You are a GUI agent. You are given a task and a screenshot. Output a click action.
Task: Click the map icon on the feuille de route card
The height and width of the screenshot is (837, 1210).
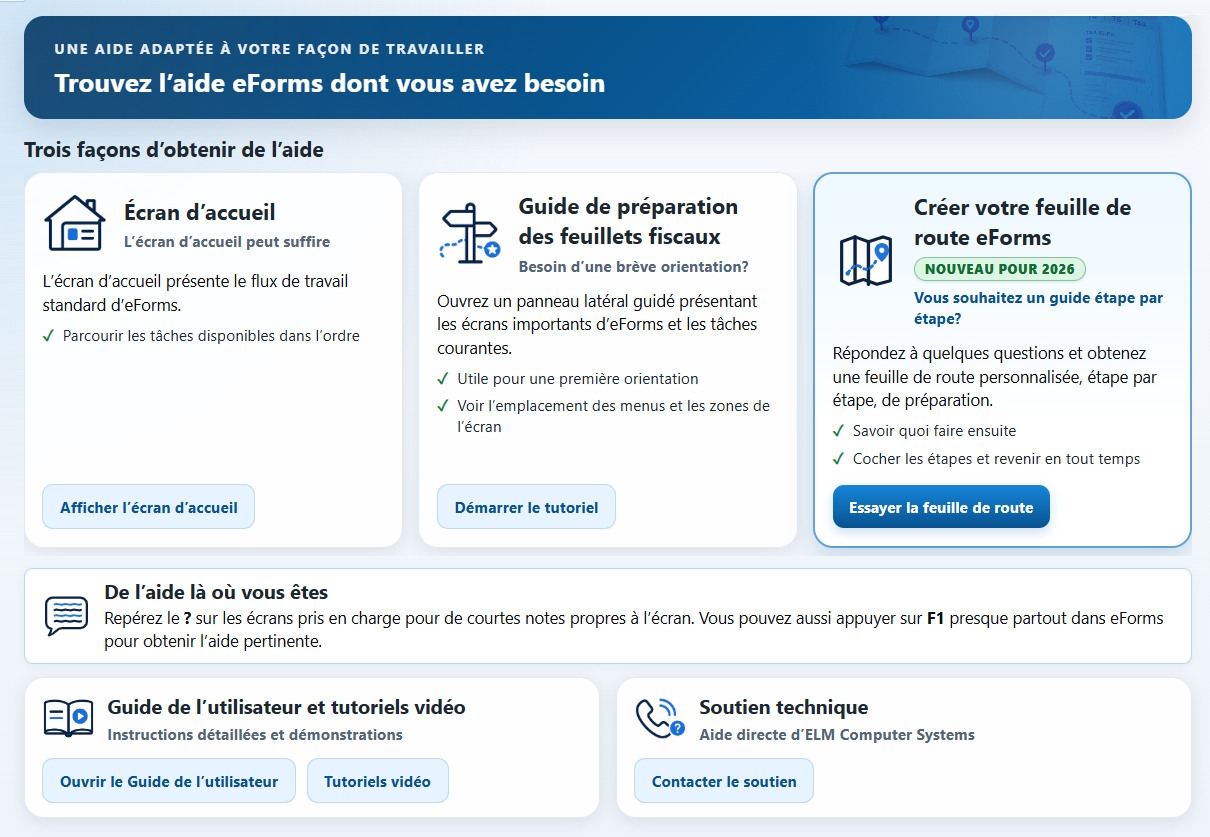[x=865, y=262]
